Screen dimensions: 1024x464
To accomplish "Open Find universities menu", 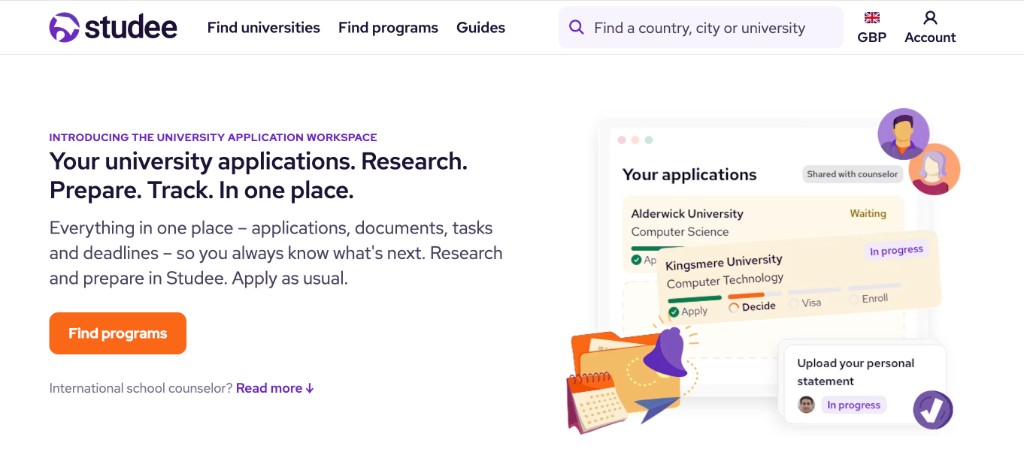I will [263, 27].
